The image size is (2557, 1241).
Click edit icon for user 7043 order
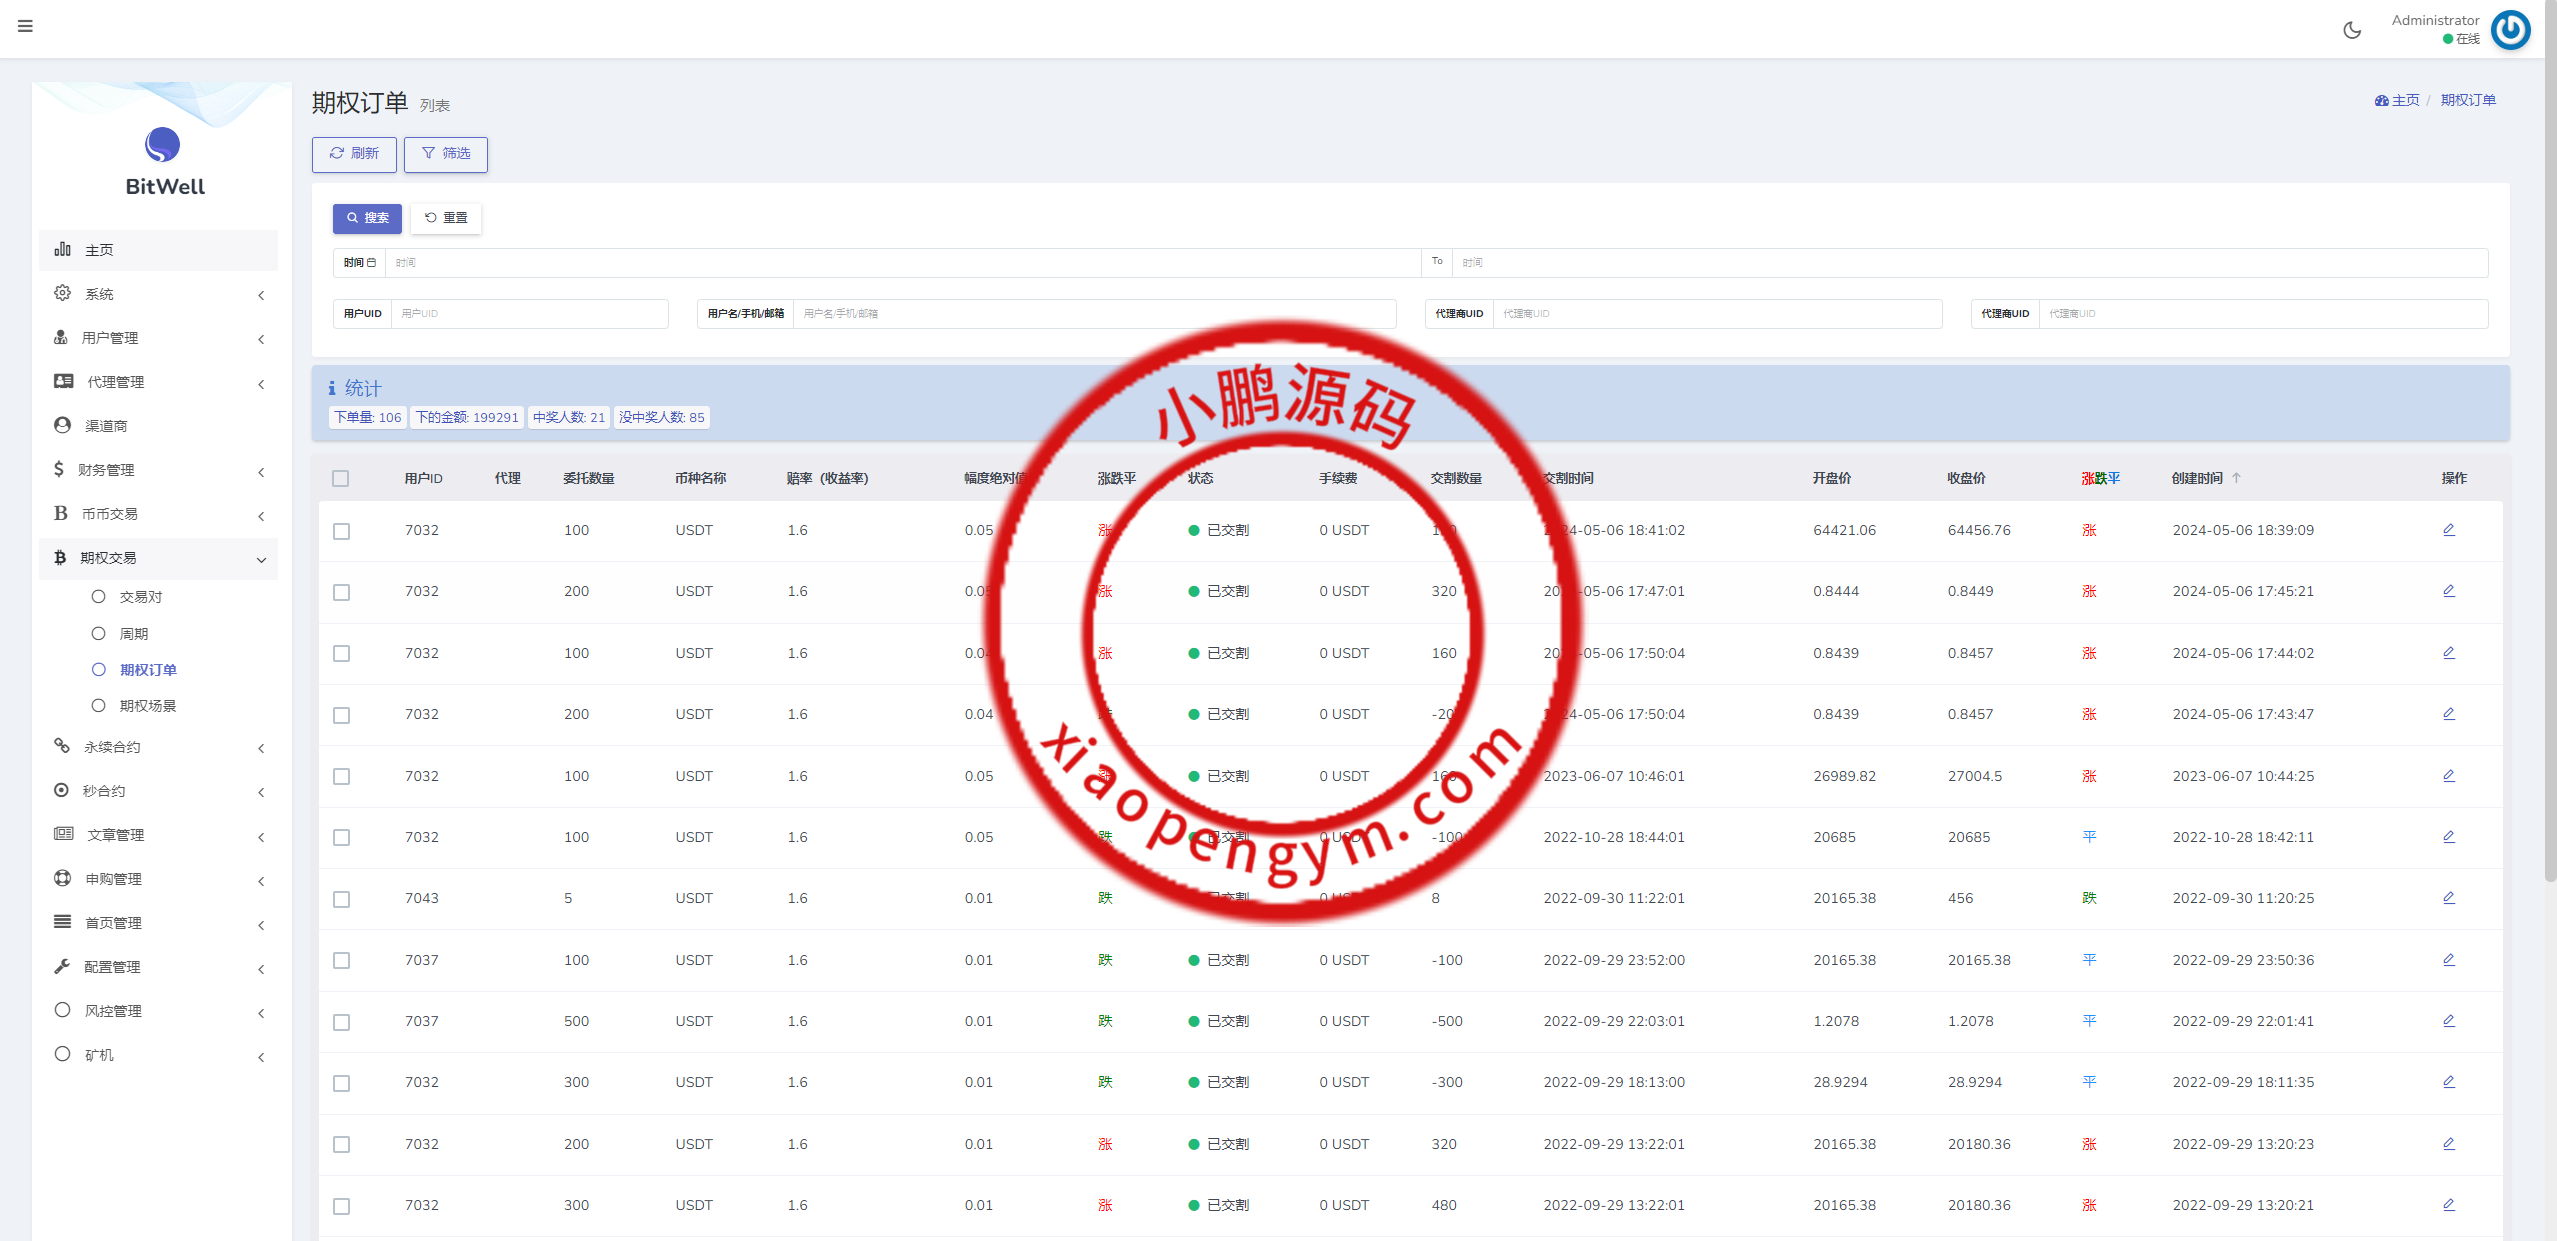click(x=2448, y=898)
